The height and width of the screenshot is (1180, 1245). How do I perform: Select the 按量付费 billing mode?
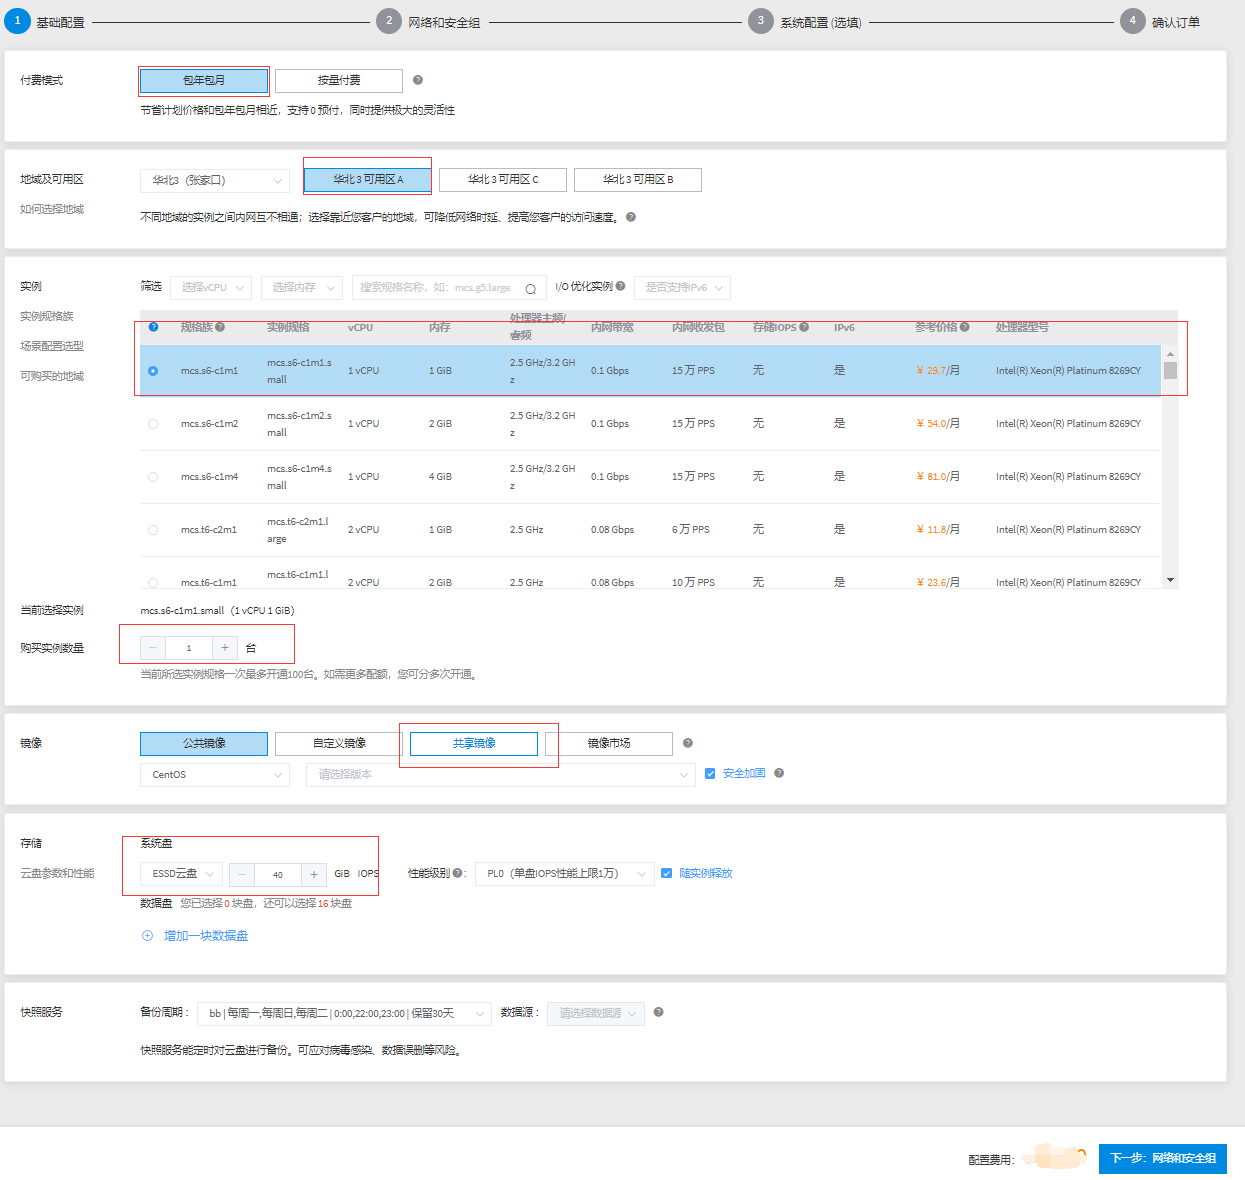click(339, 80)
